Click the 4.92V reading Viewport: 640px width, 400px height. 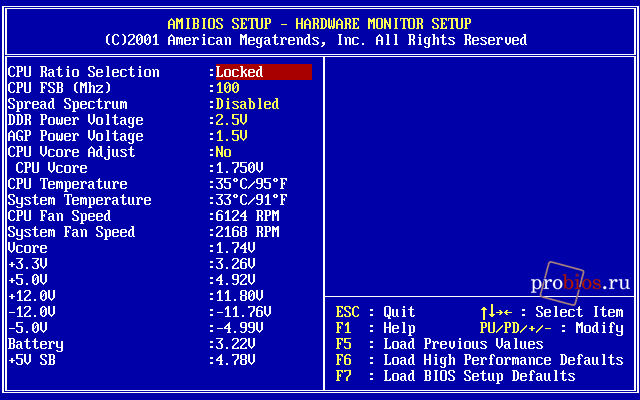(x=236, y=280)
